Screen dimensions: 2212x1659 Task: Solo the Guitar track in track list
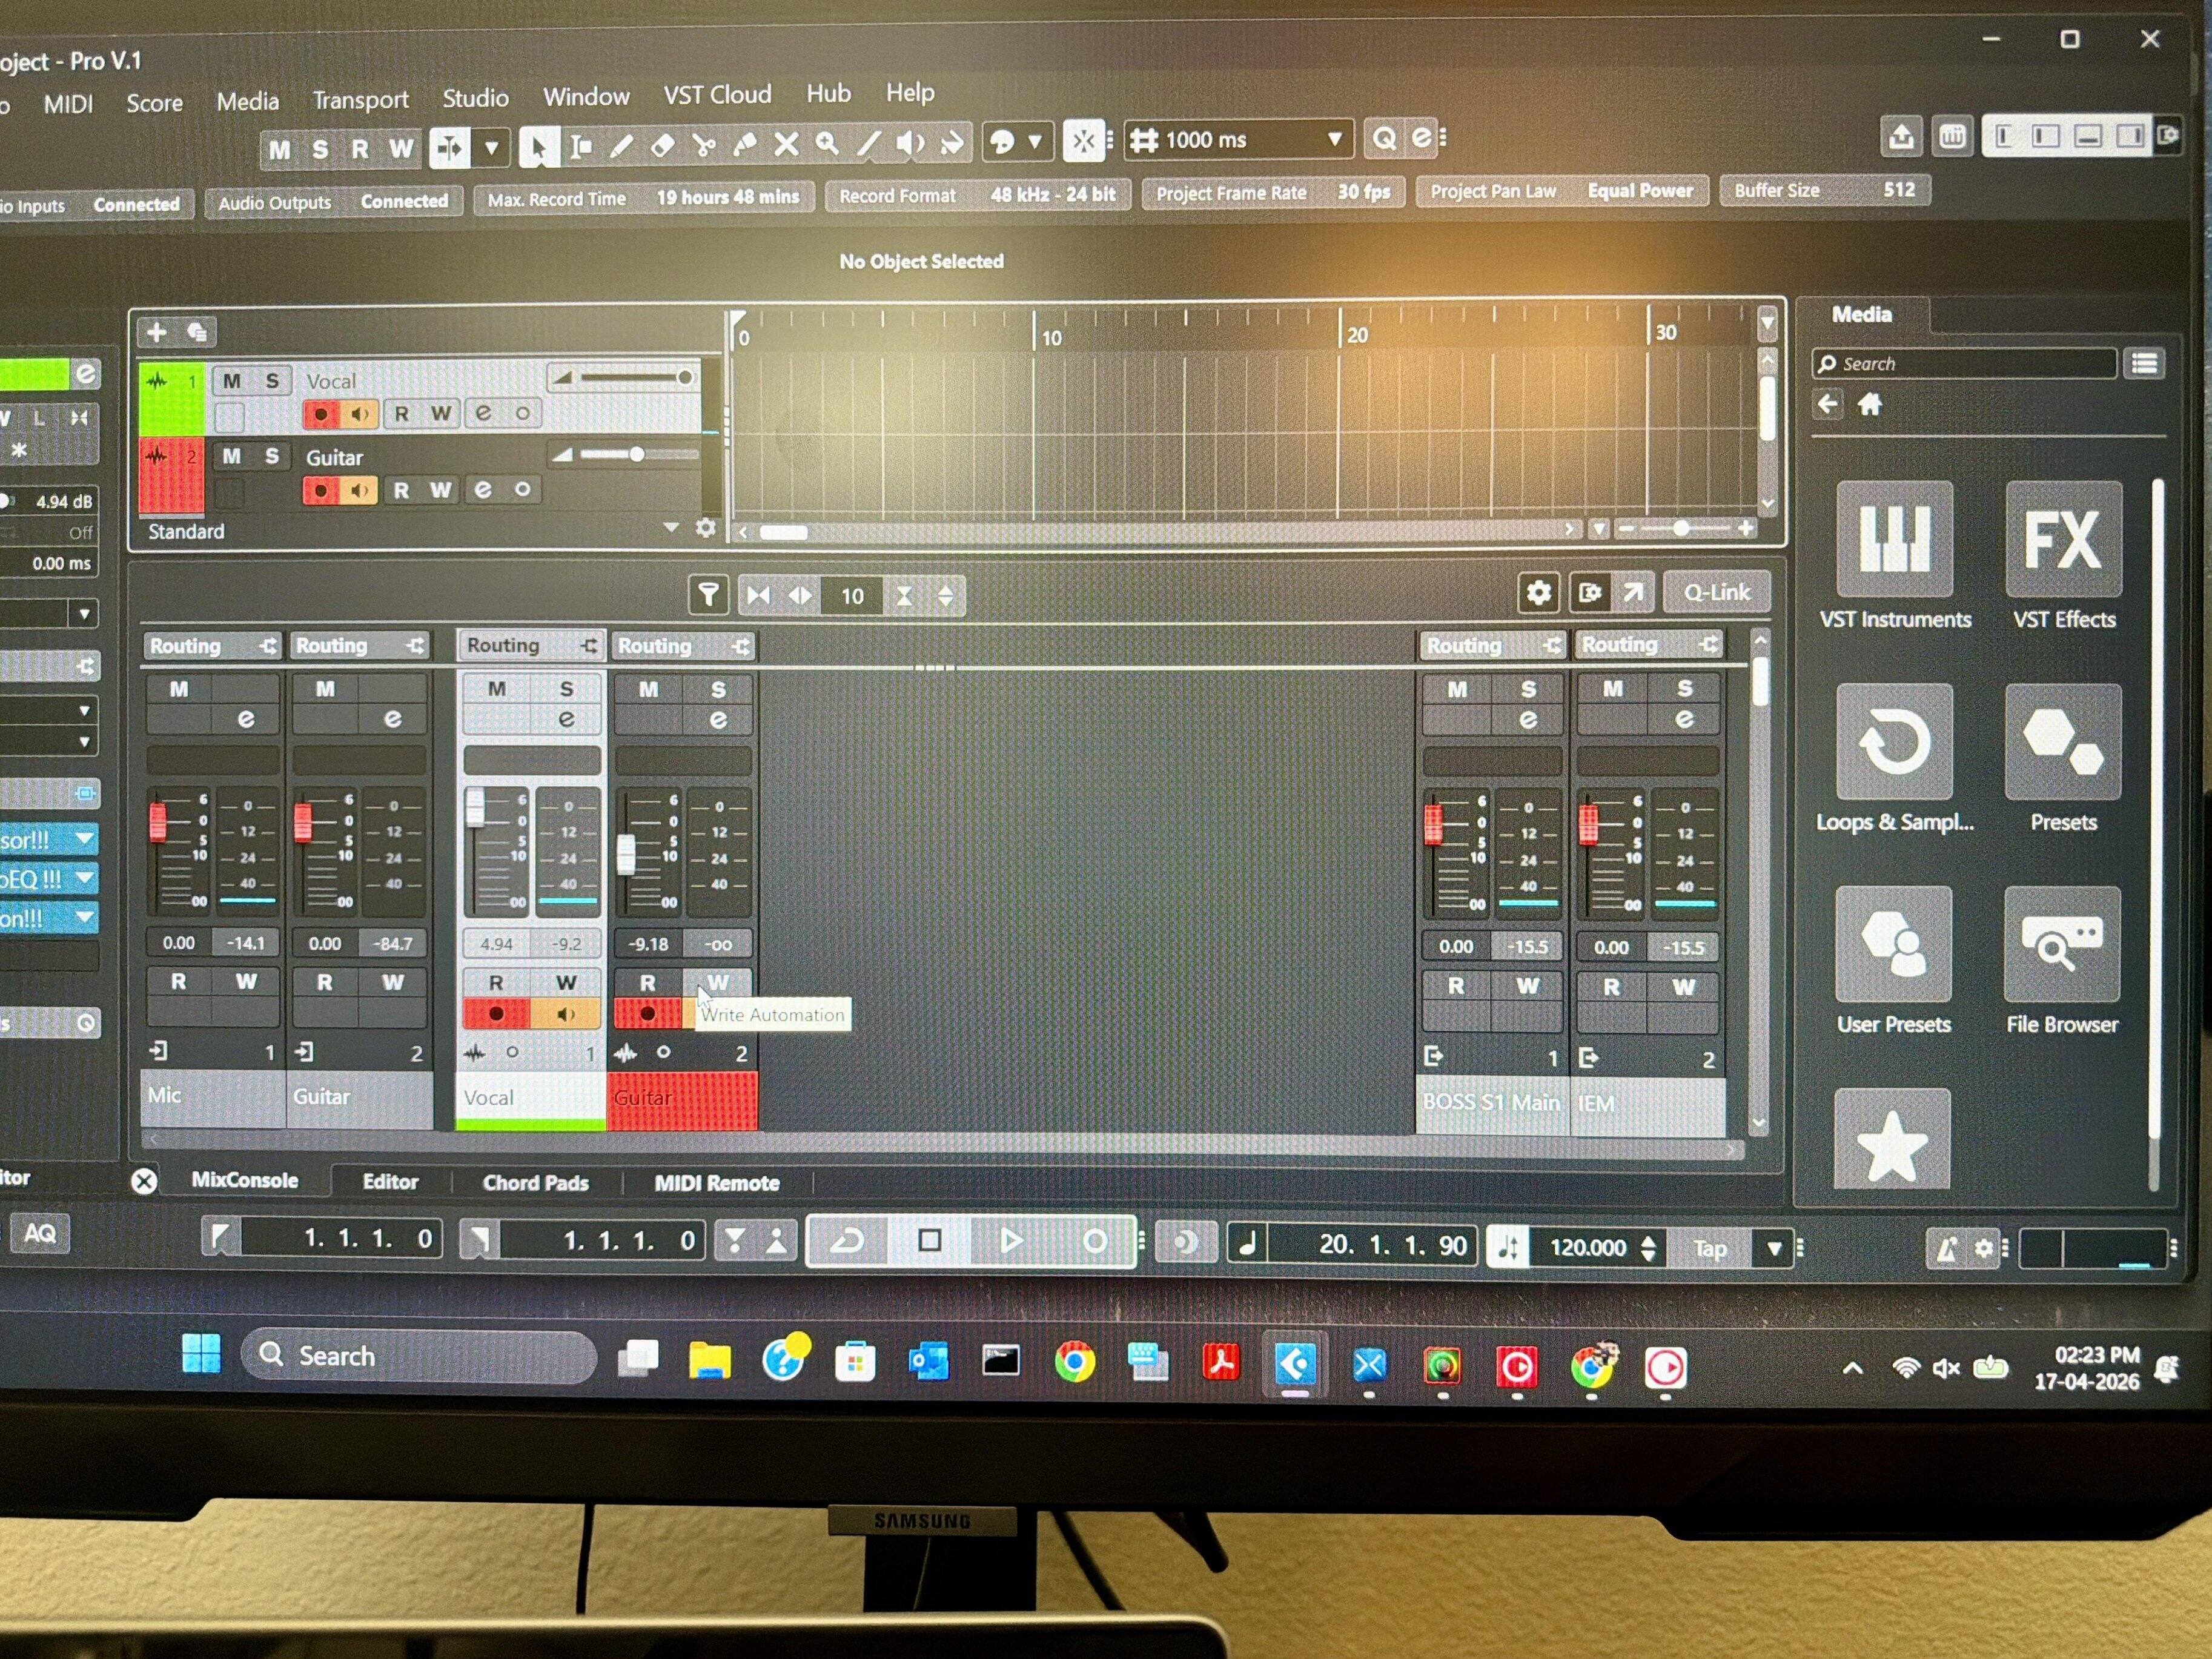[x=272, y=456]
